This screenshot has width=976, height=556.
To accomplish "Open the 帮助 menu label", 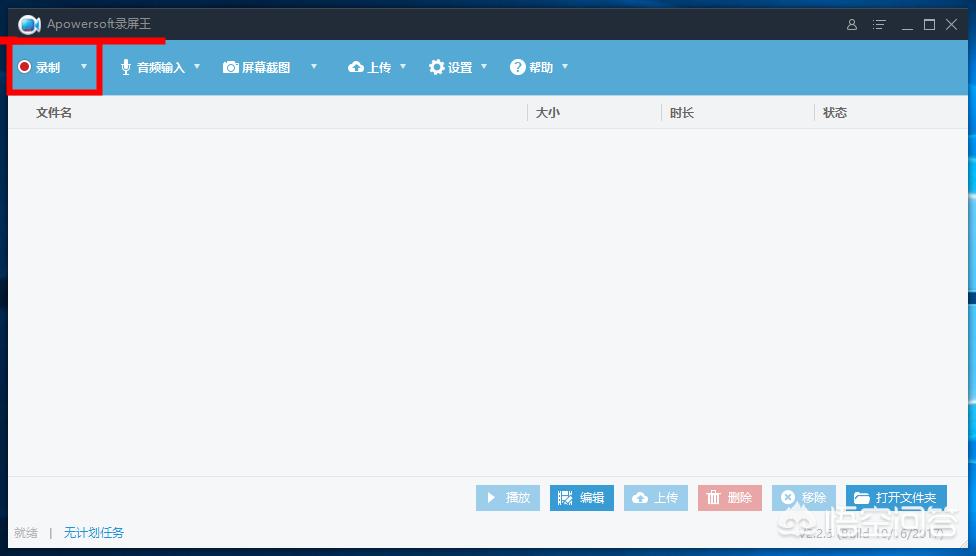I will tap(542, 67).
